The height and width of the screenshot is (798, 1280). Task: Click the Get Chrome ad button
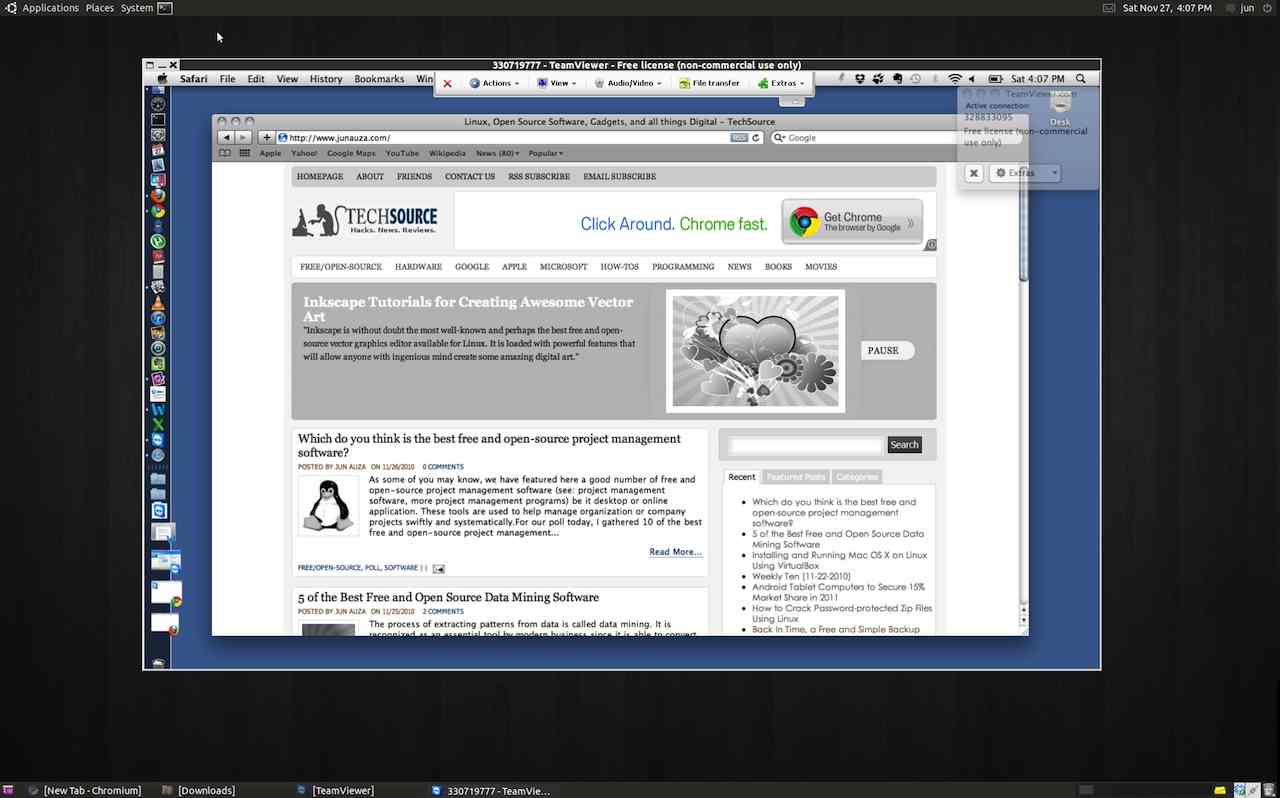click(852, 222)
